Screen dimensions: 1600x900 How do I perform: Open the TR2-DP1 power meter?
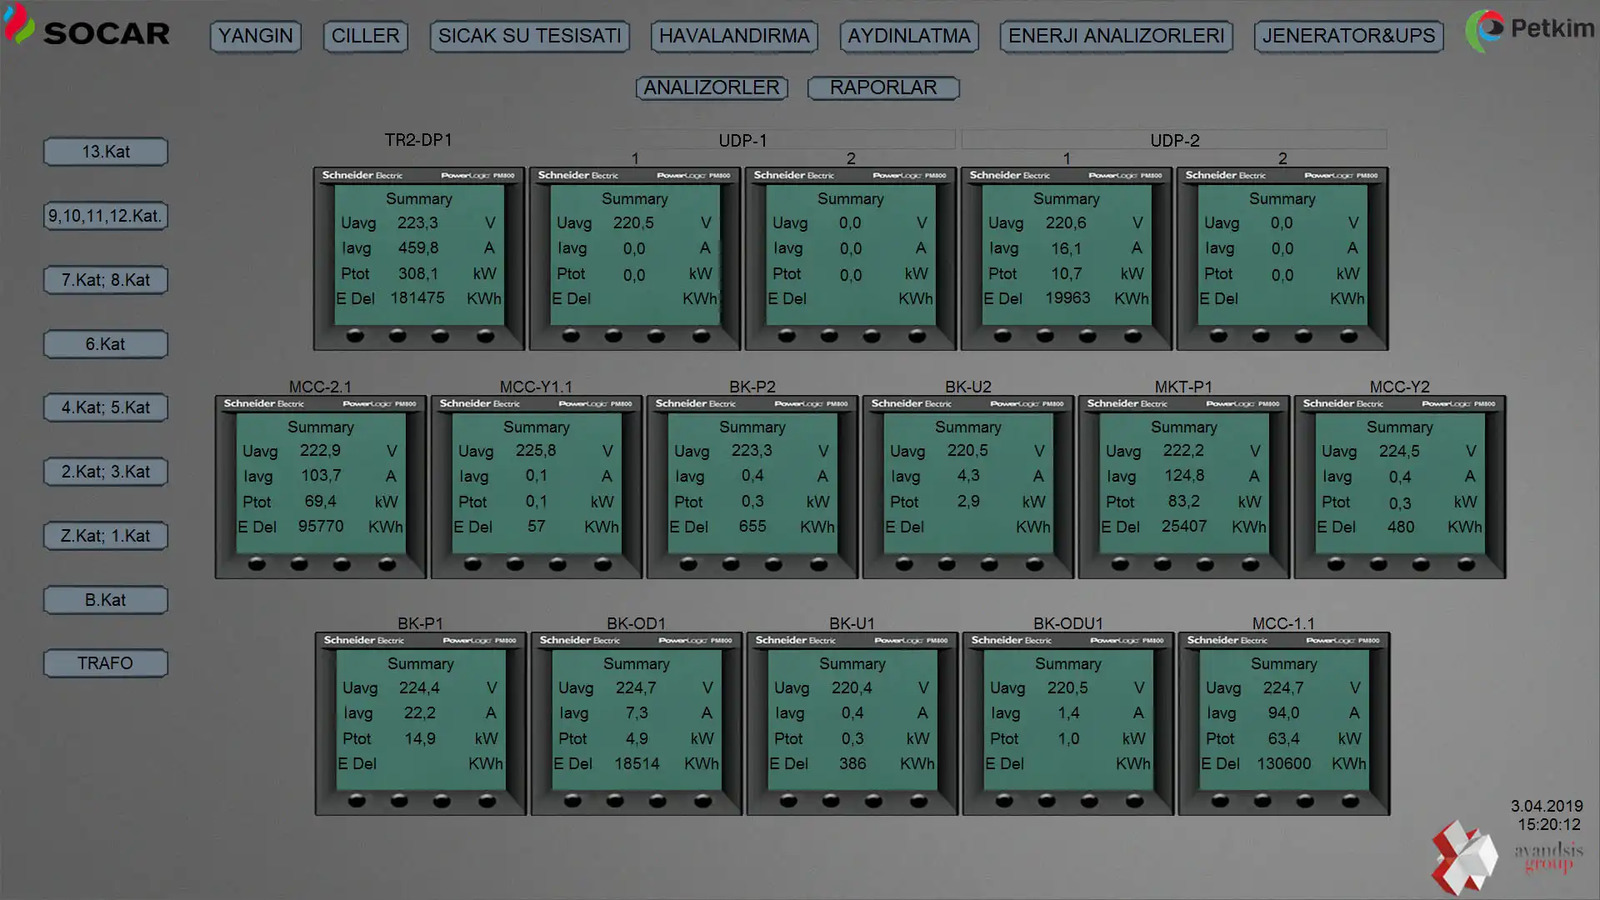pos(418,259)
